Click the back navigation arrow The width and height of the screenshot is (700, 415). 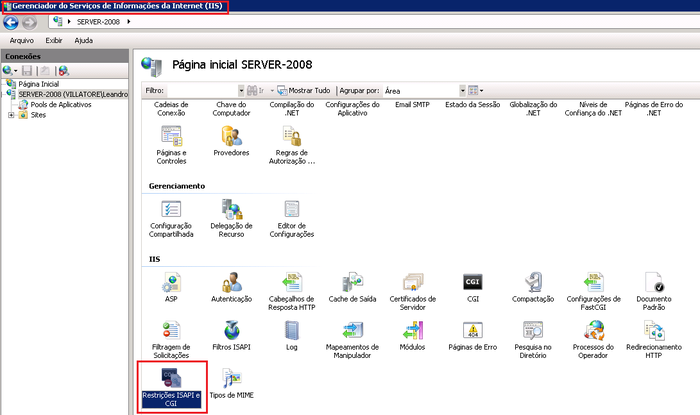[11, 22]
